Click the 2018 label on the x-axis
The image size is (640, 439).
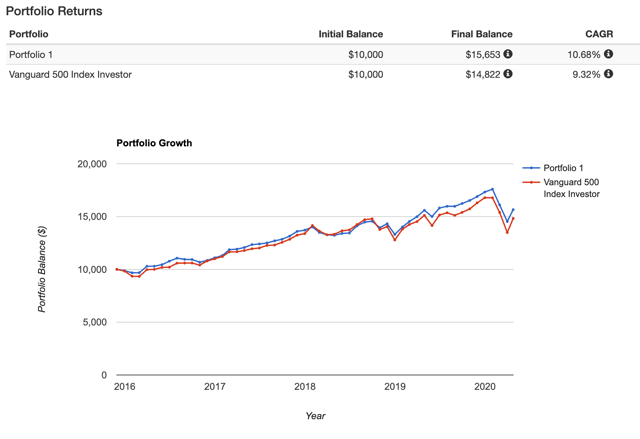(305, 386)
